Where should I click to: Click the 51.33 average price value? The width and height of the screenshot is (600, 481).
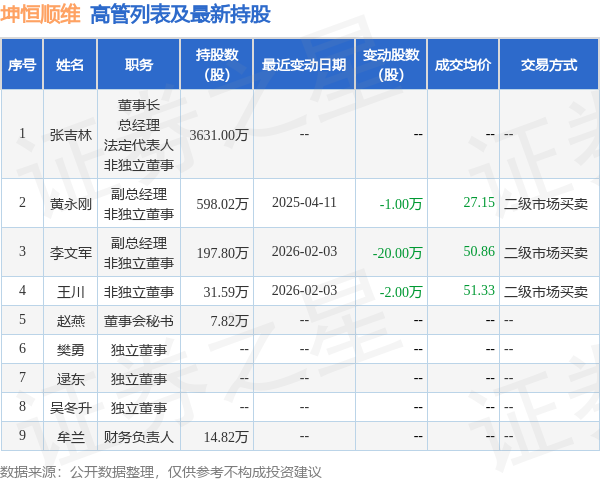(x=479, y=290)
